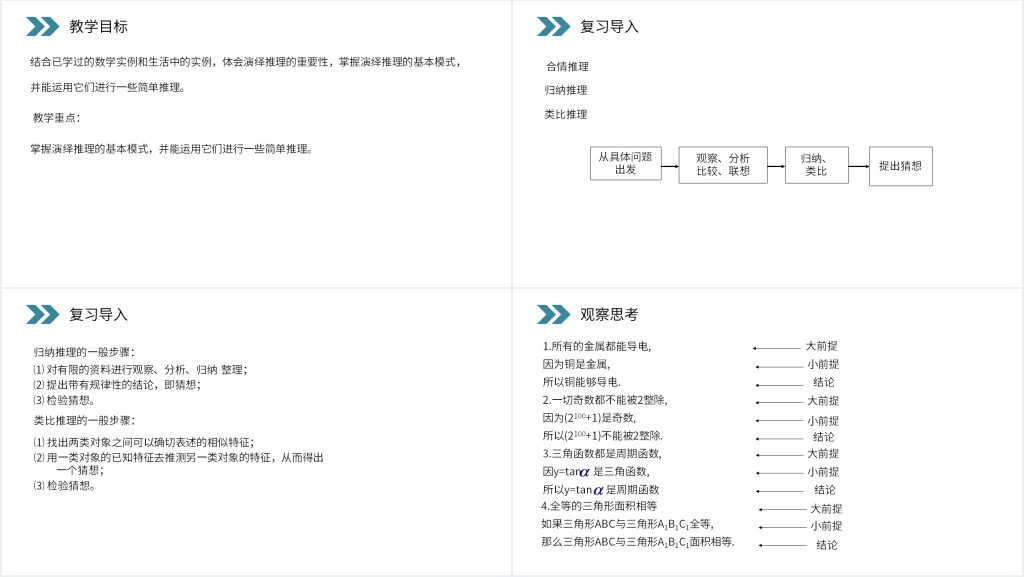Select the 教学目标 slide title
Viewport: 1024px width, 577px height.
click(x=99, y=27)
